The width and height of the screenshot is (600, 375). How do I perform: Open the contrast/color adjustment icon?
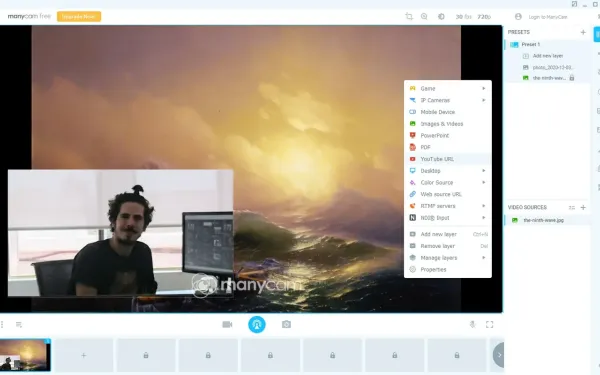point(441,16)
